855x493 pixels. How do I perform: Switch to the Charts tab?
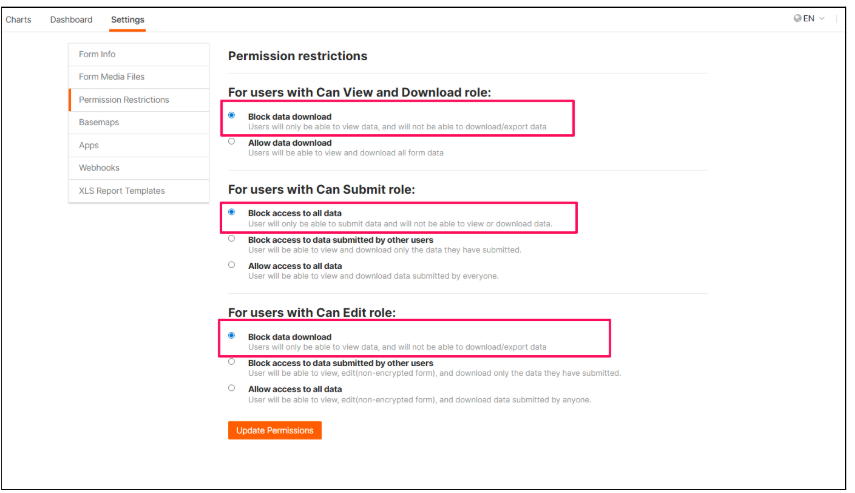tap(18, 20)
